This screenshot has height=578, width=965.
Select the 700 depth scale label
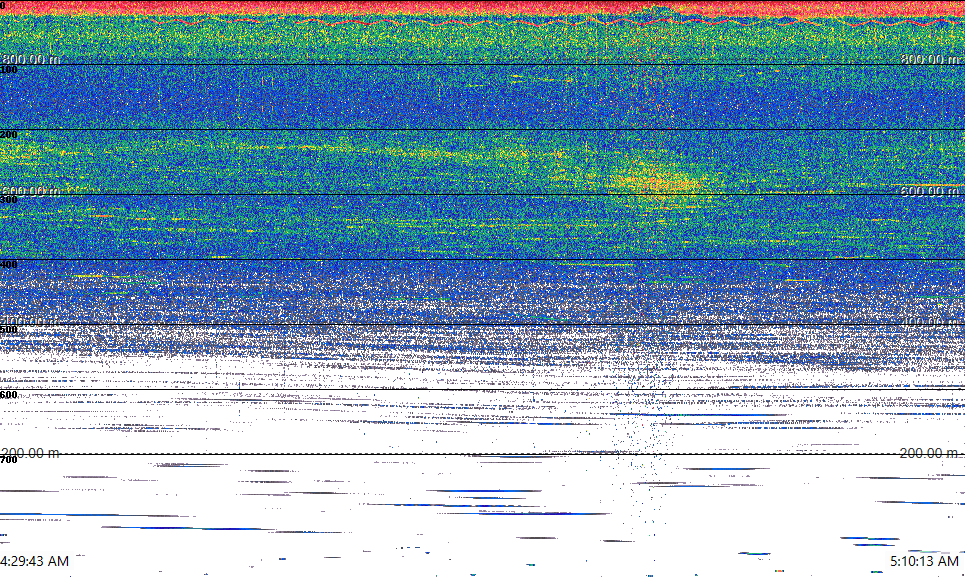9,459
